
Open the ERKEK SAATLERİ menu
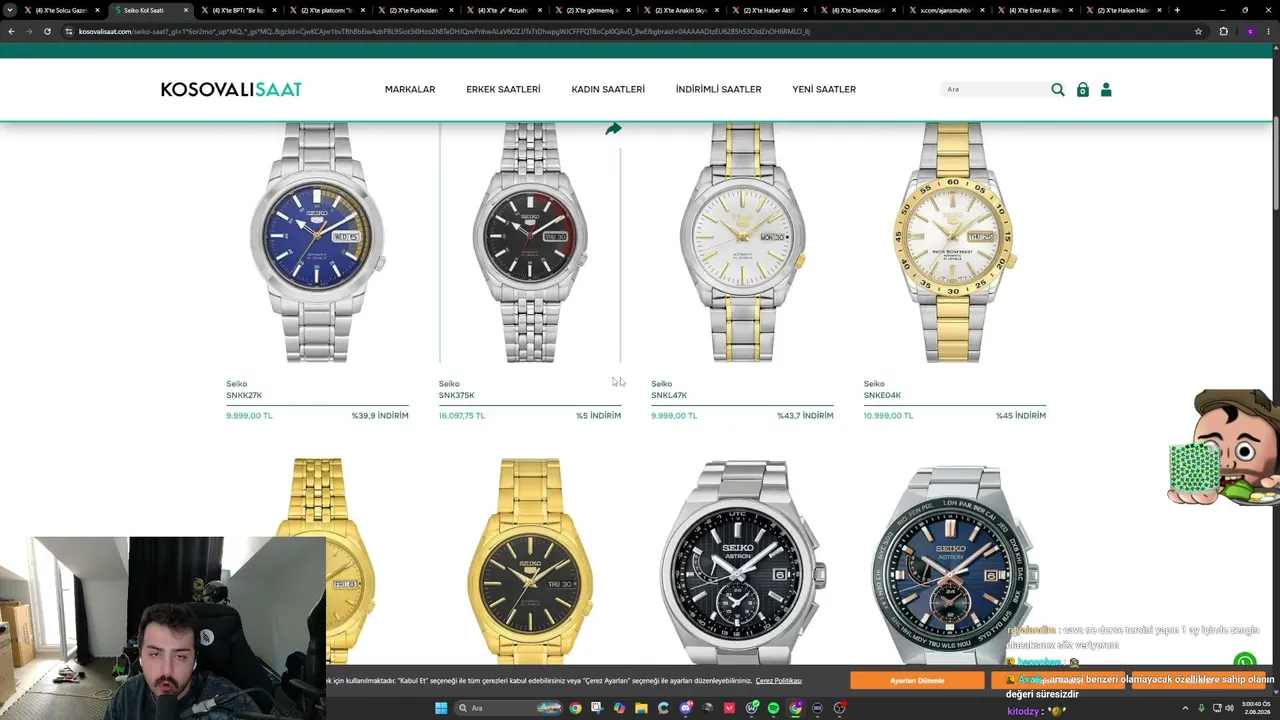click(503, 90)
